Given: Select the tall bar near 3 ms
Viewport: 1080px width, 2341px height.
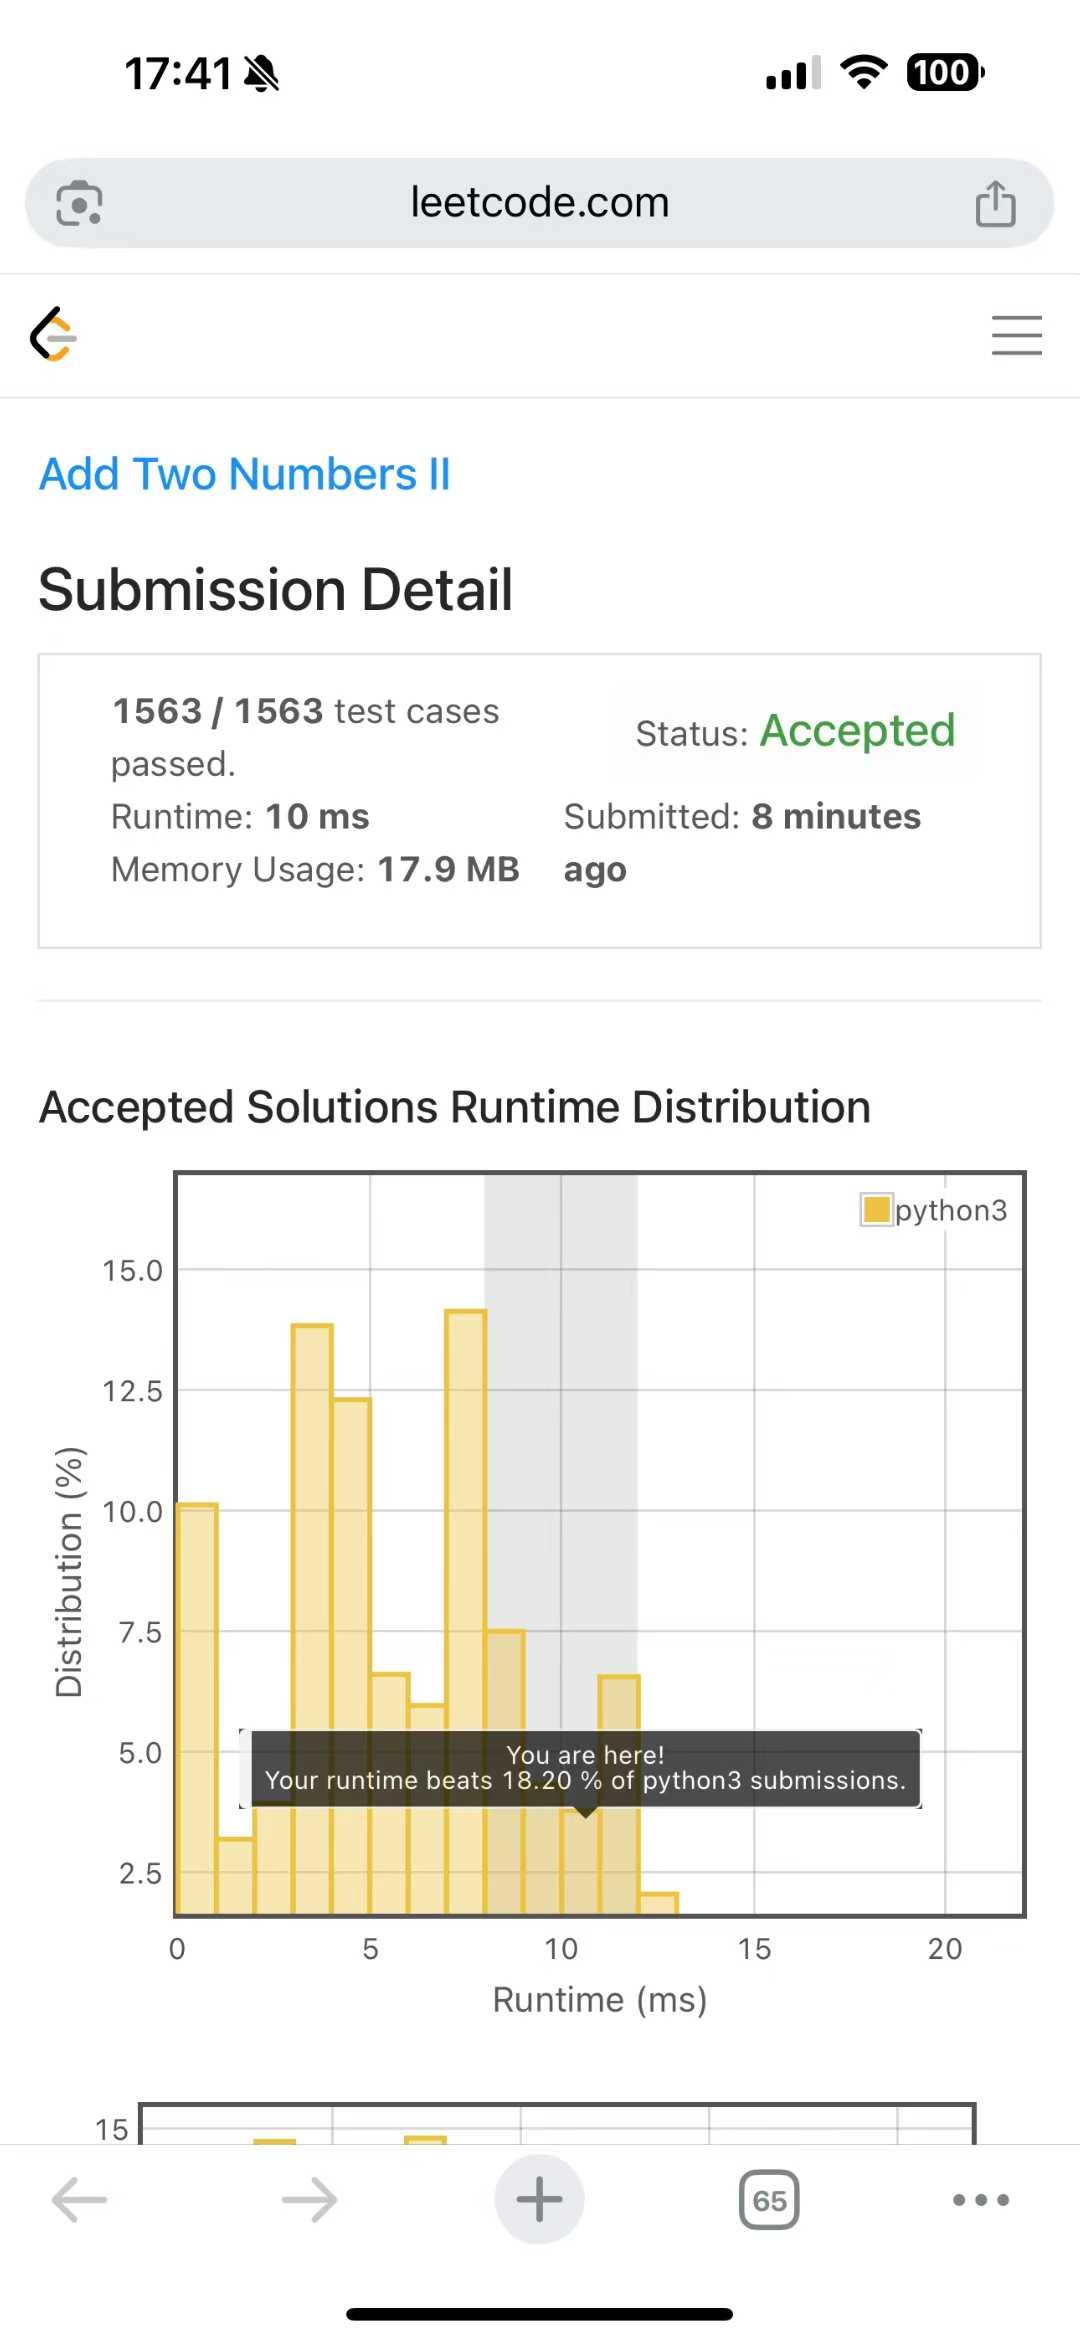Looking at the screenshot, I should [312, 1619].
